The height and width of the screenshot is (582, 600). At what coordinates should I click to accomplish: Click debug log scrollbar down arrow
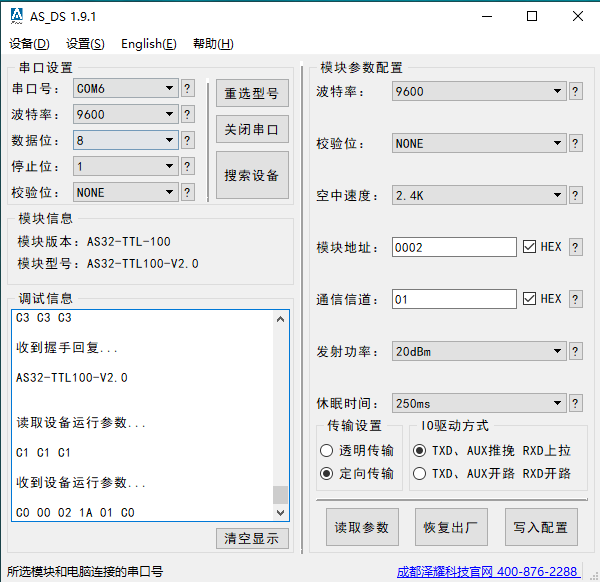coord(280,512)
